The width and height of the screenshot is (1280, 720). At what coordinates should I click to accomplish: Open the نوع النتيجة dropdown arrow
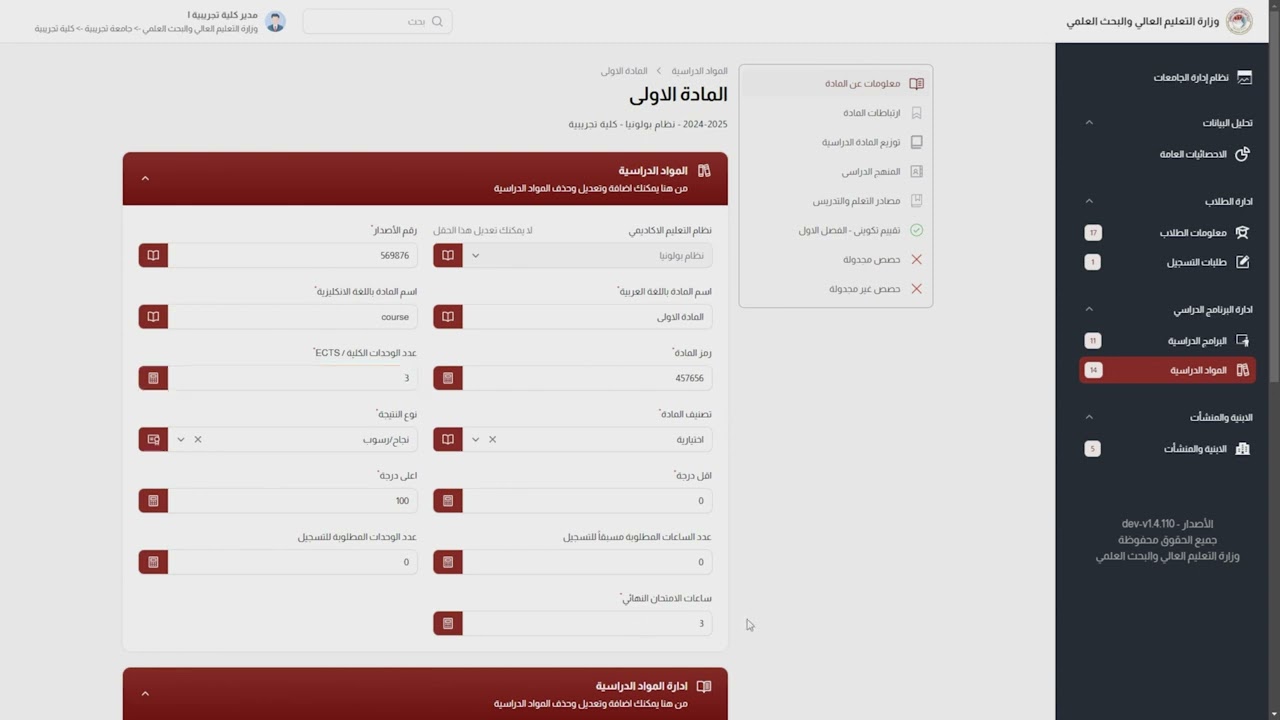click(x=180, y=439)
